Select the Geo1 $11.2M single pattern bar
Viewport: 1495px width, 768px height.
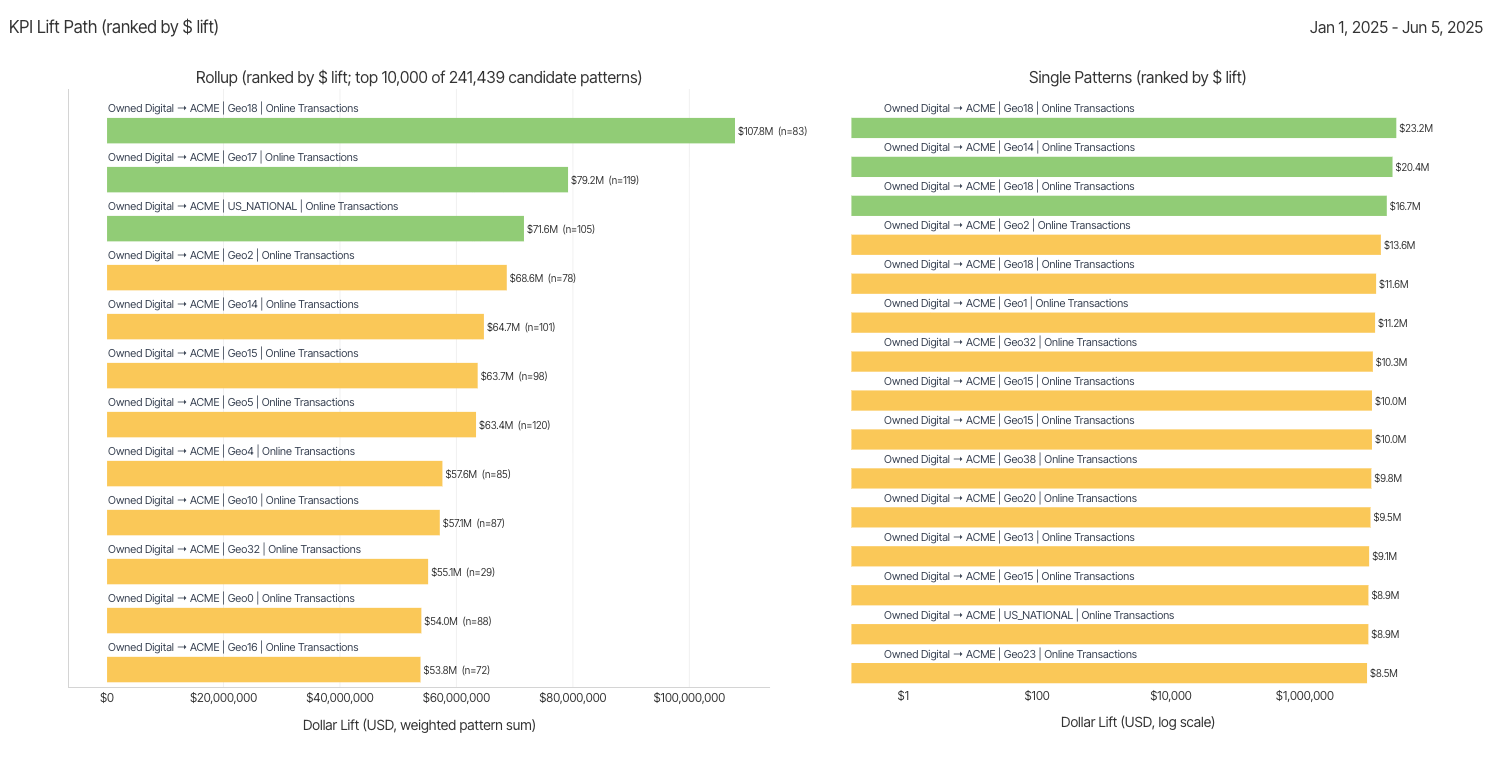1113,323
